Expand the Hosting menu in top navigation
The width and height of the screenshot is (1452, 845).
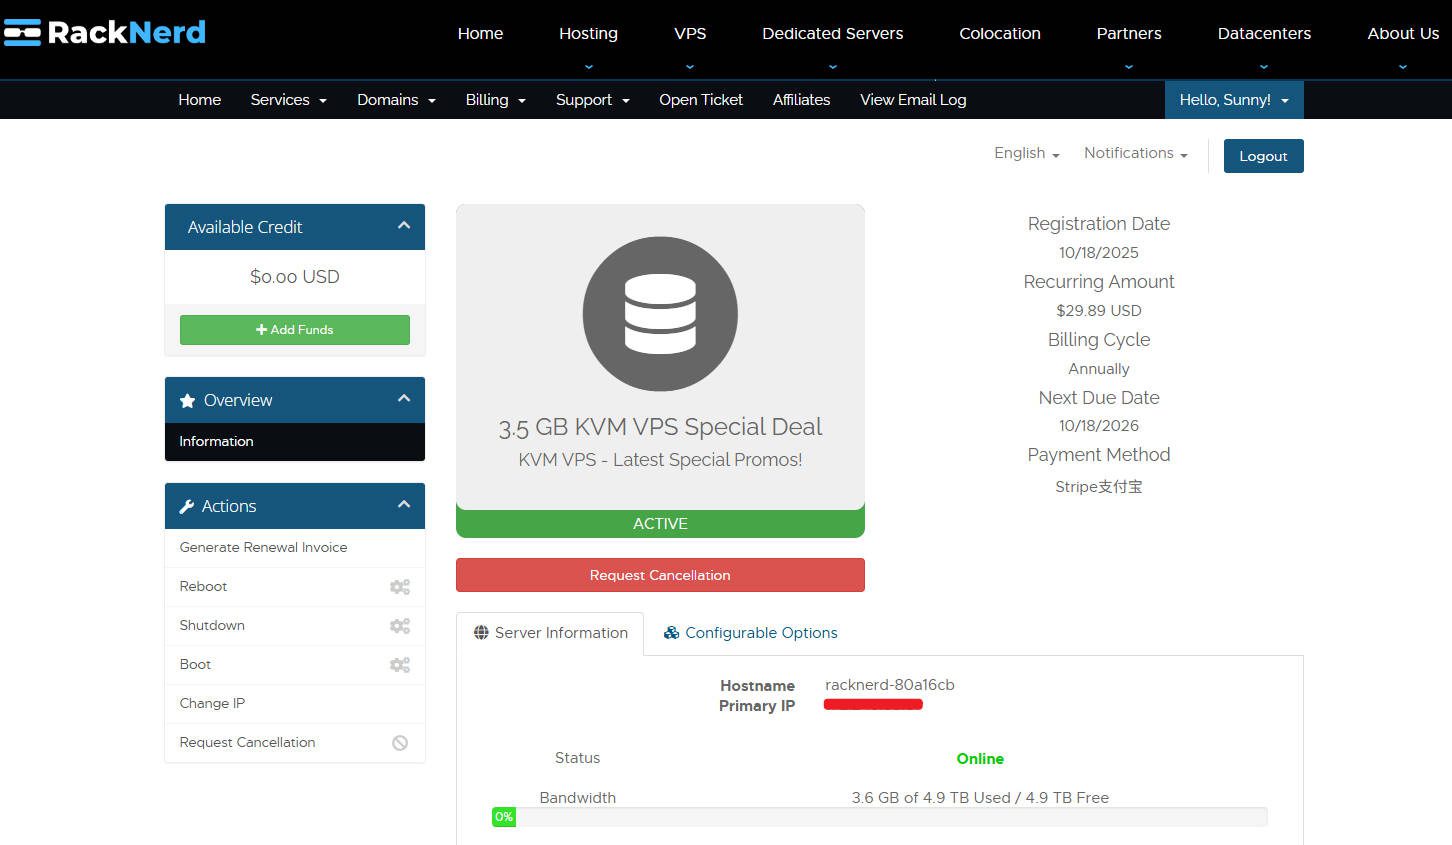pyautogui.click(x=588, y=33)
